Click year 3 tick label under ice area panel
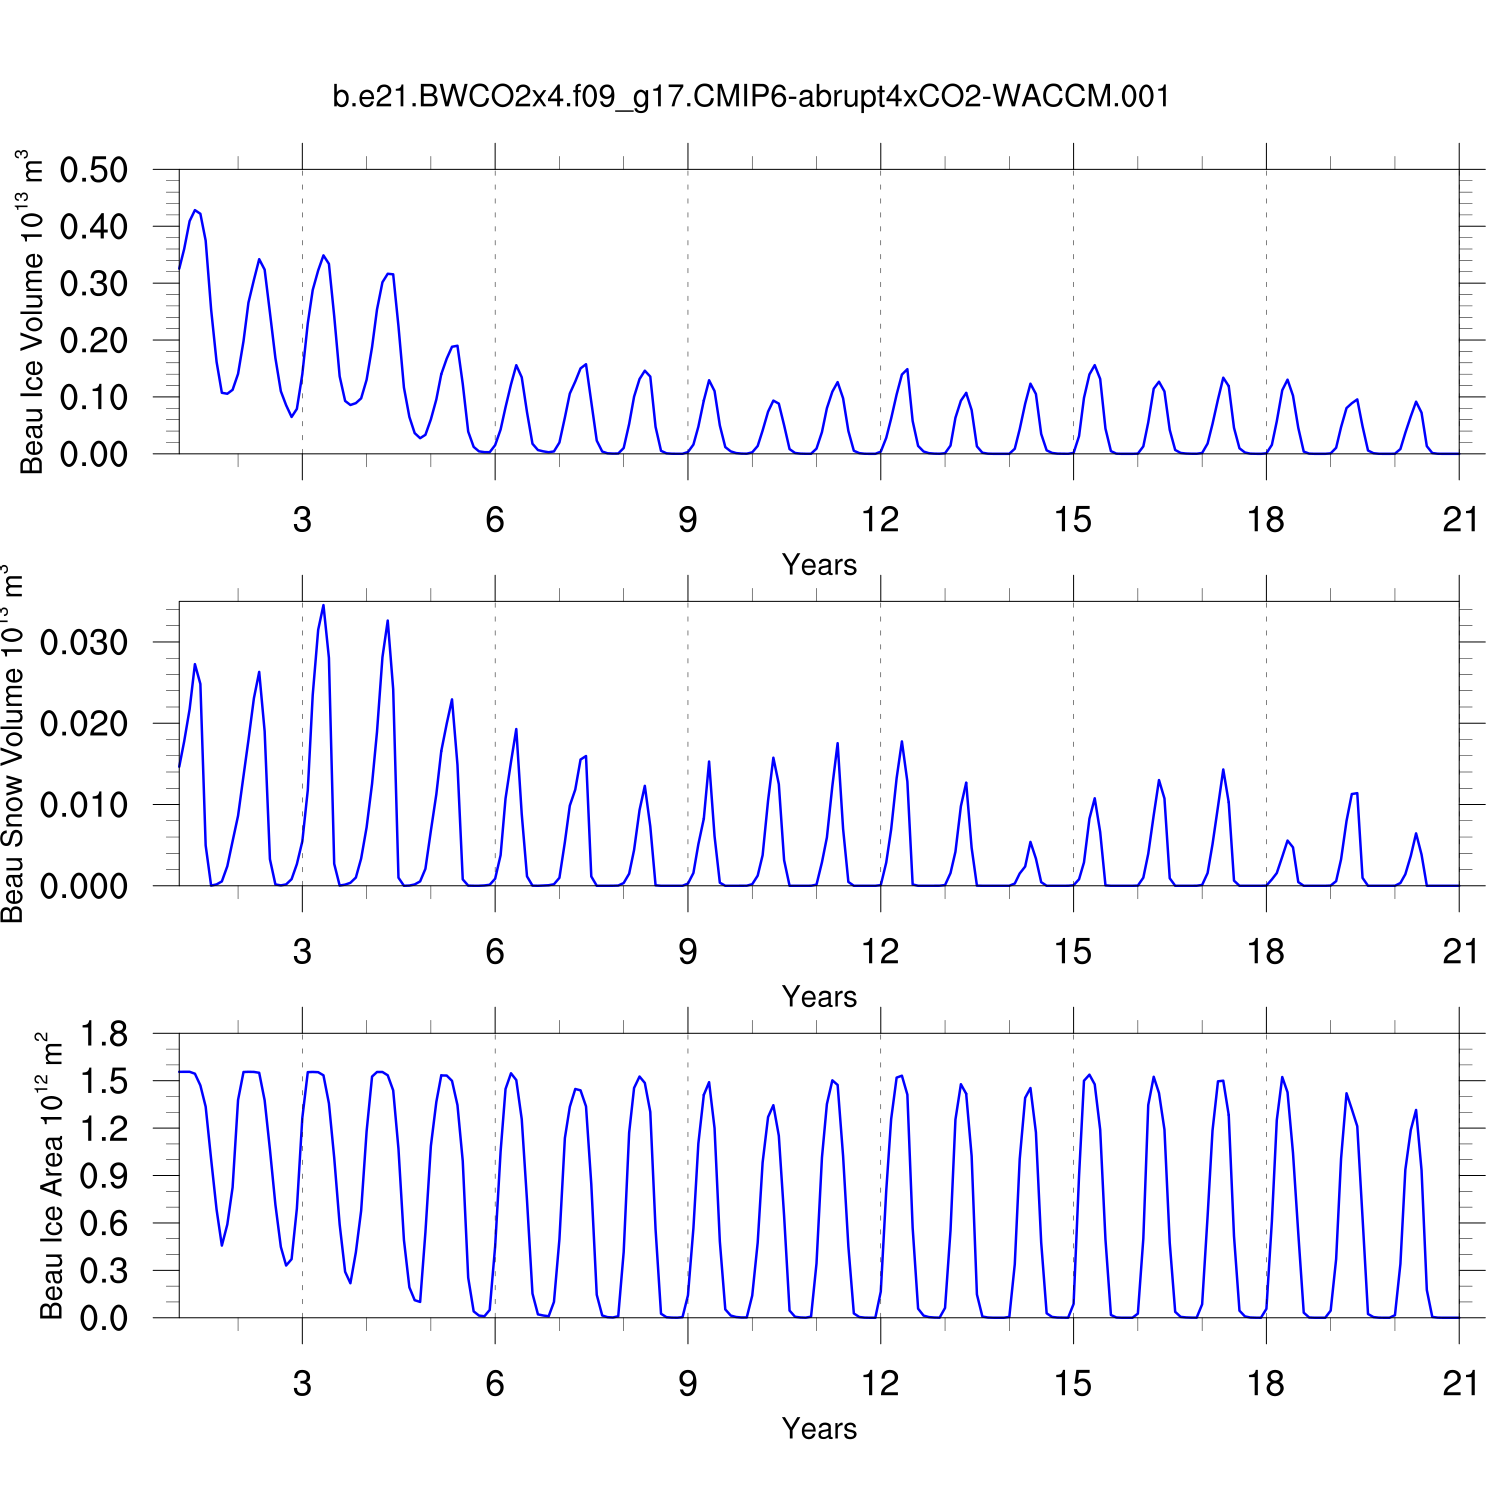 (x=302, y=1384)
